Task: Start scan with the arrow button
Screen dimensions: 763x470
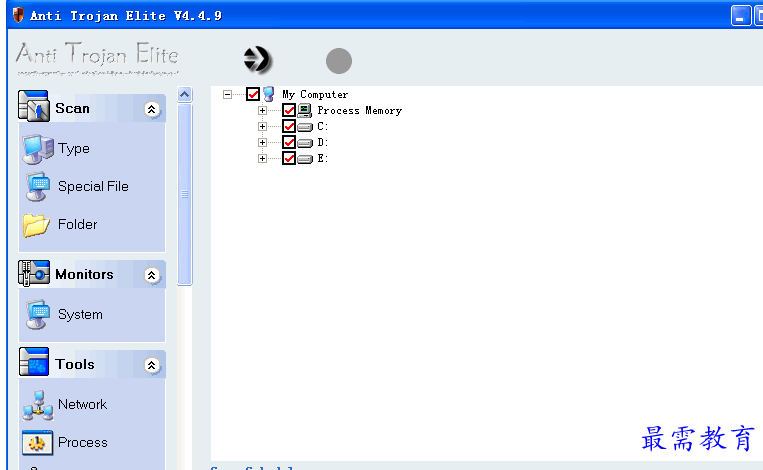Action: [257, 60]
